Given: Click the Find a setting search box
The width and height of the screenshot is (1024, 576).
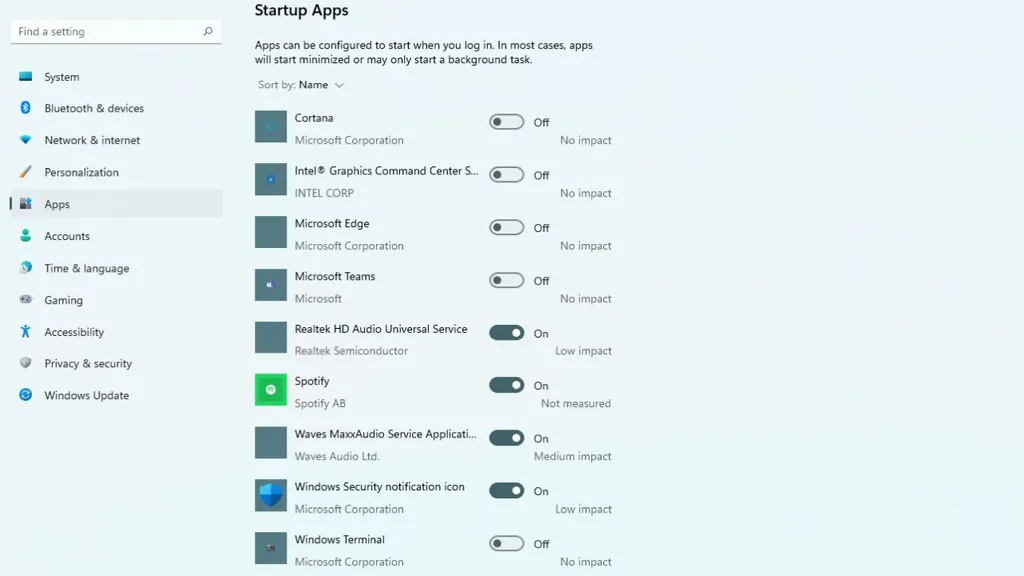Looking at the screenshot, I should (105, 32).
